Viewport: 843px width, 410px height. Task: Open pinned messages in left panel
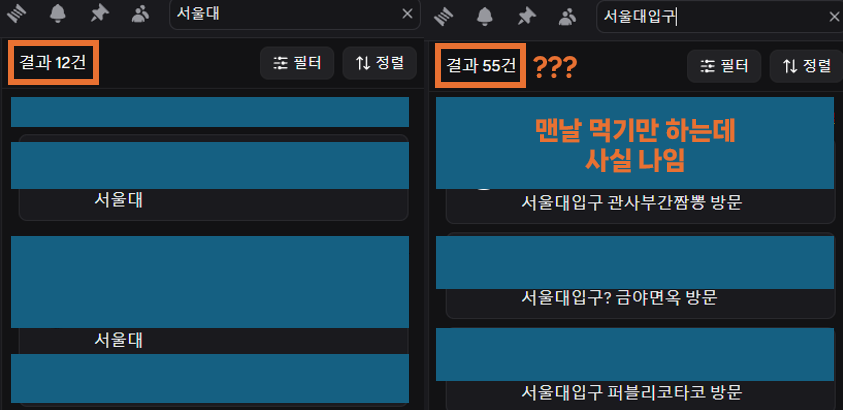click(99, 15)
